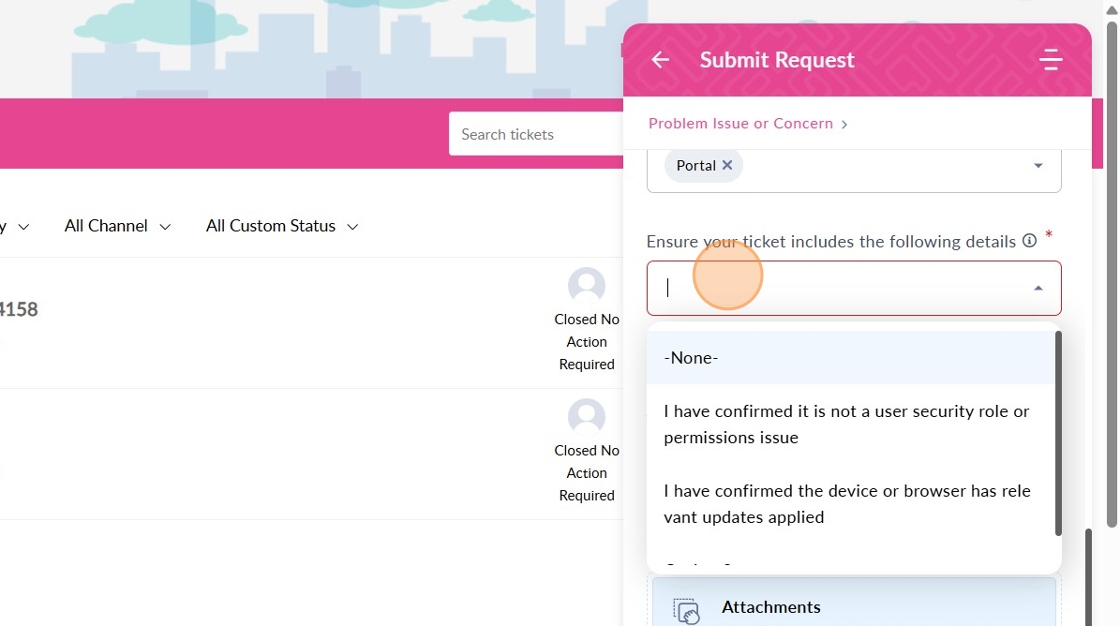Click the Search tickets field
The width and height of the screenshot is (1120, 626).
pyautogui.click(x=535, y=135)
